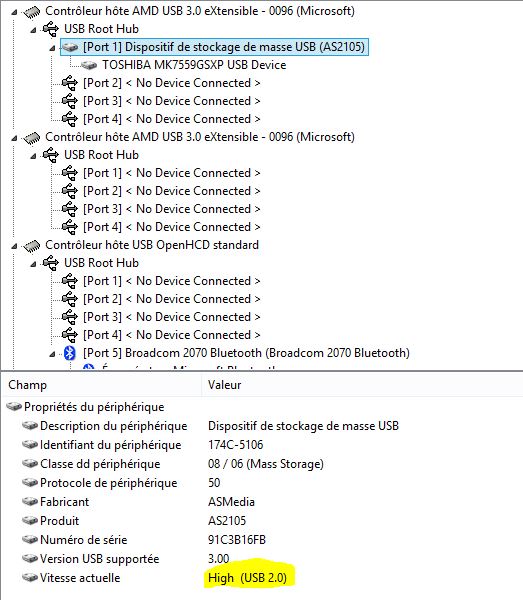The height and width of the screenshot is (600, 523).
Task: Click icon next to 'Fabricant' field
Action: point(30,501)
